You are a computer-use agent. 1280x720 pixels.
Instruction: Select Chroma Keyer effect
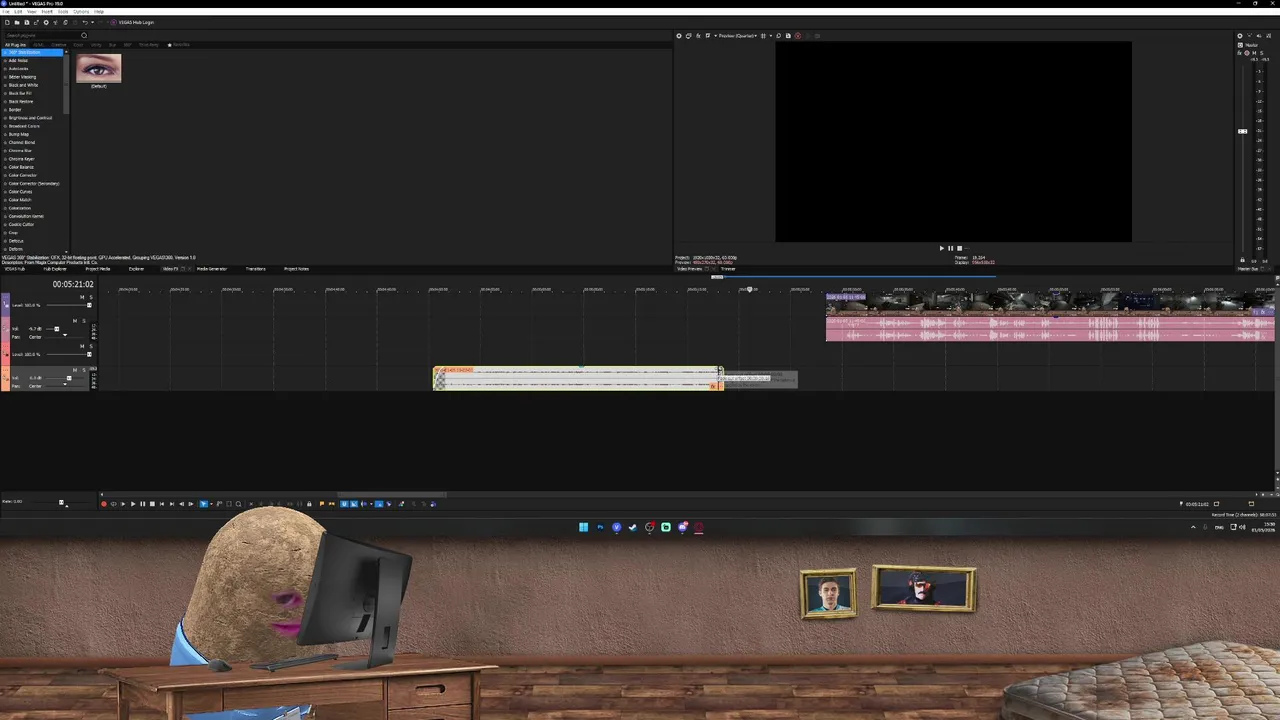(x=21, y=159)
